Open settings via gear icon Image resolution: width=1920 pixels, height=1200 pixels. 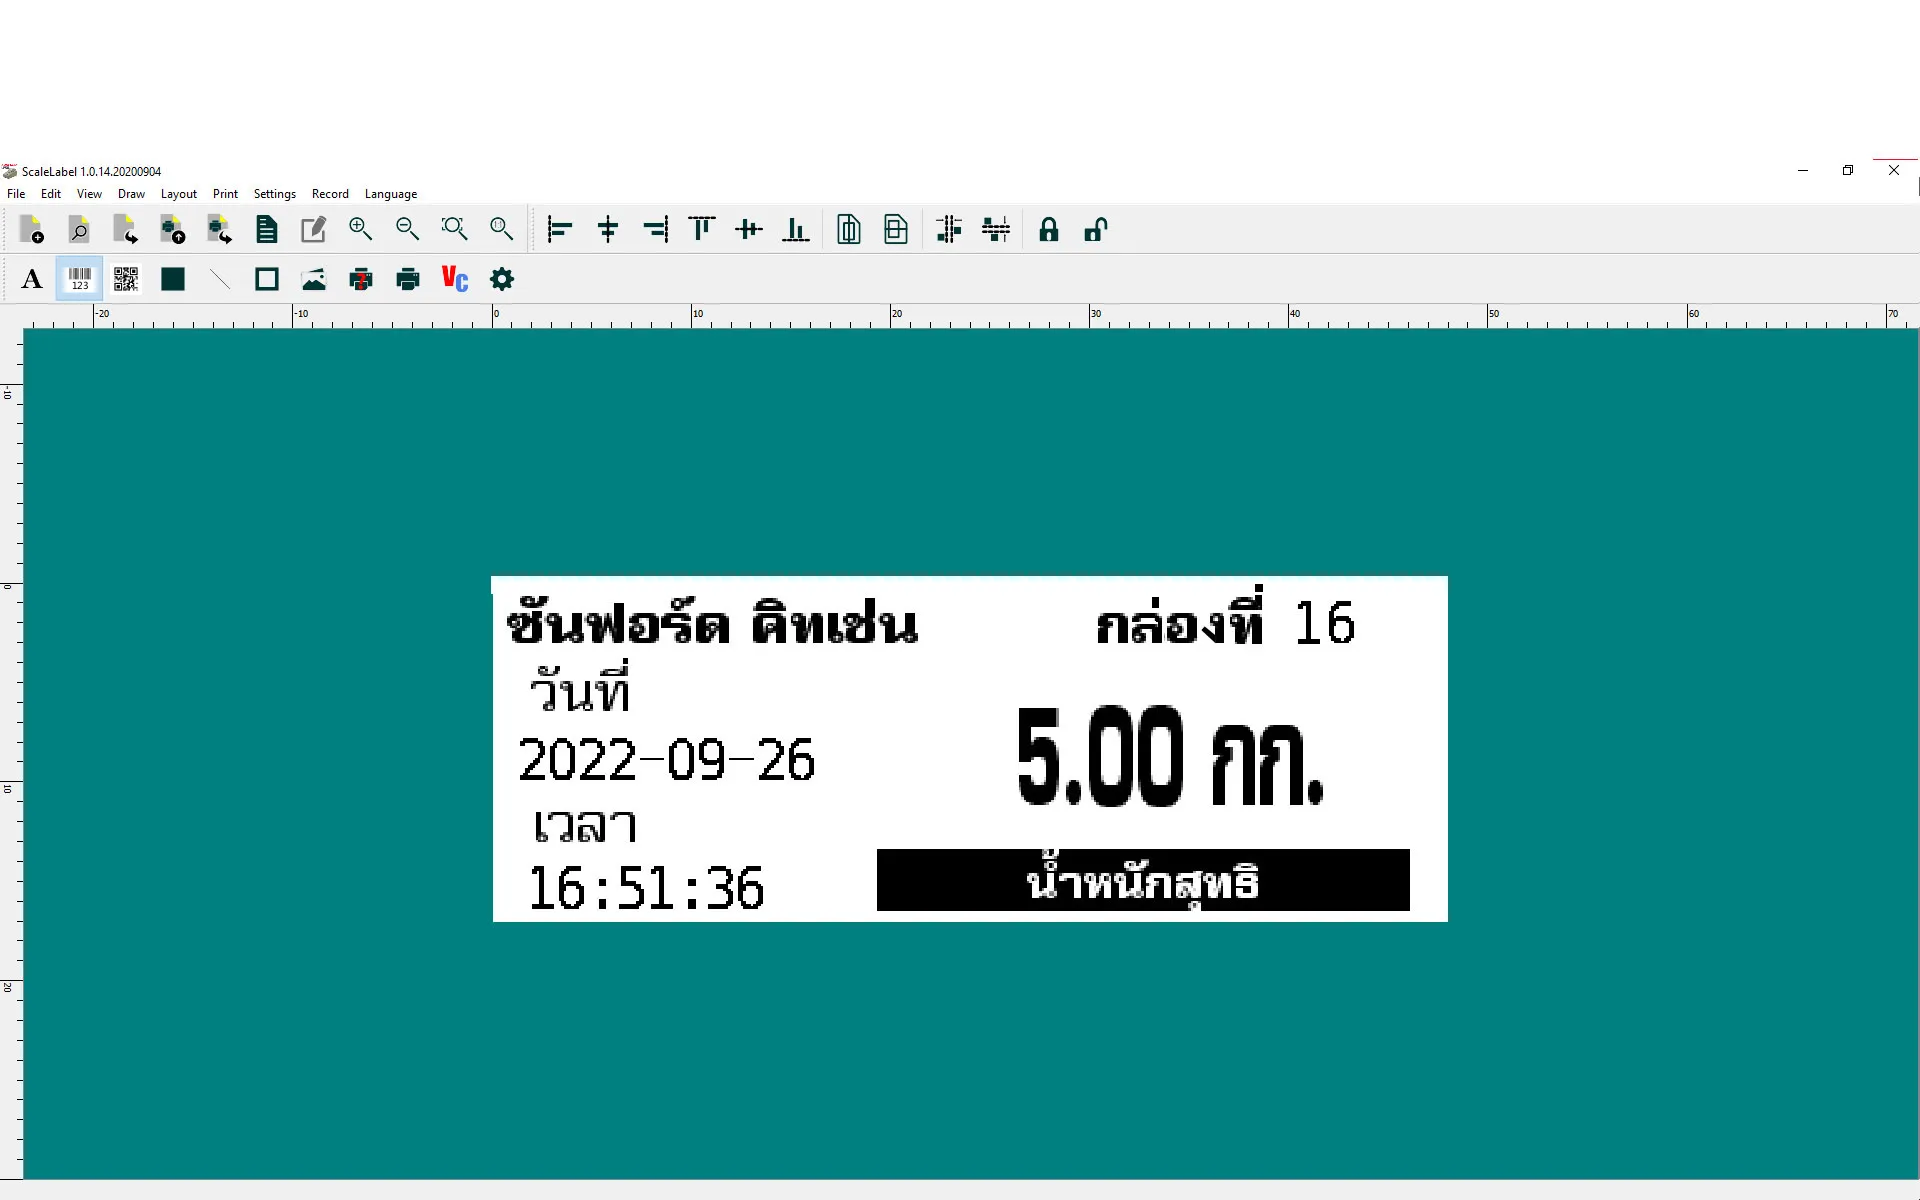(x=502, y=280)
